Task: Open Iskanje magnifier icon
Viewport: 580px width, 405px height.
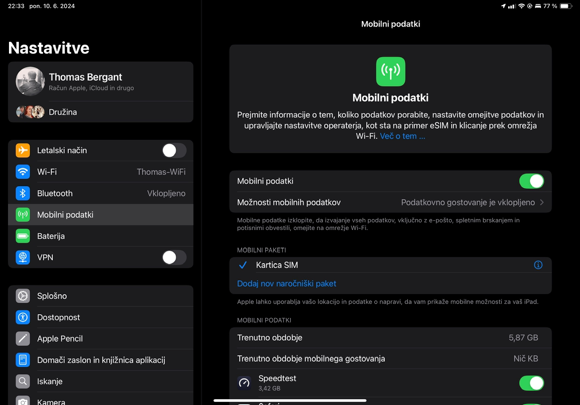Action: click(x=23, y=381)
